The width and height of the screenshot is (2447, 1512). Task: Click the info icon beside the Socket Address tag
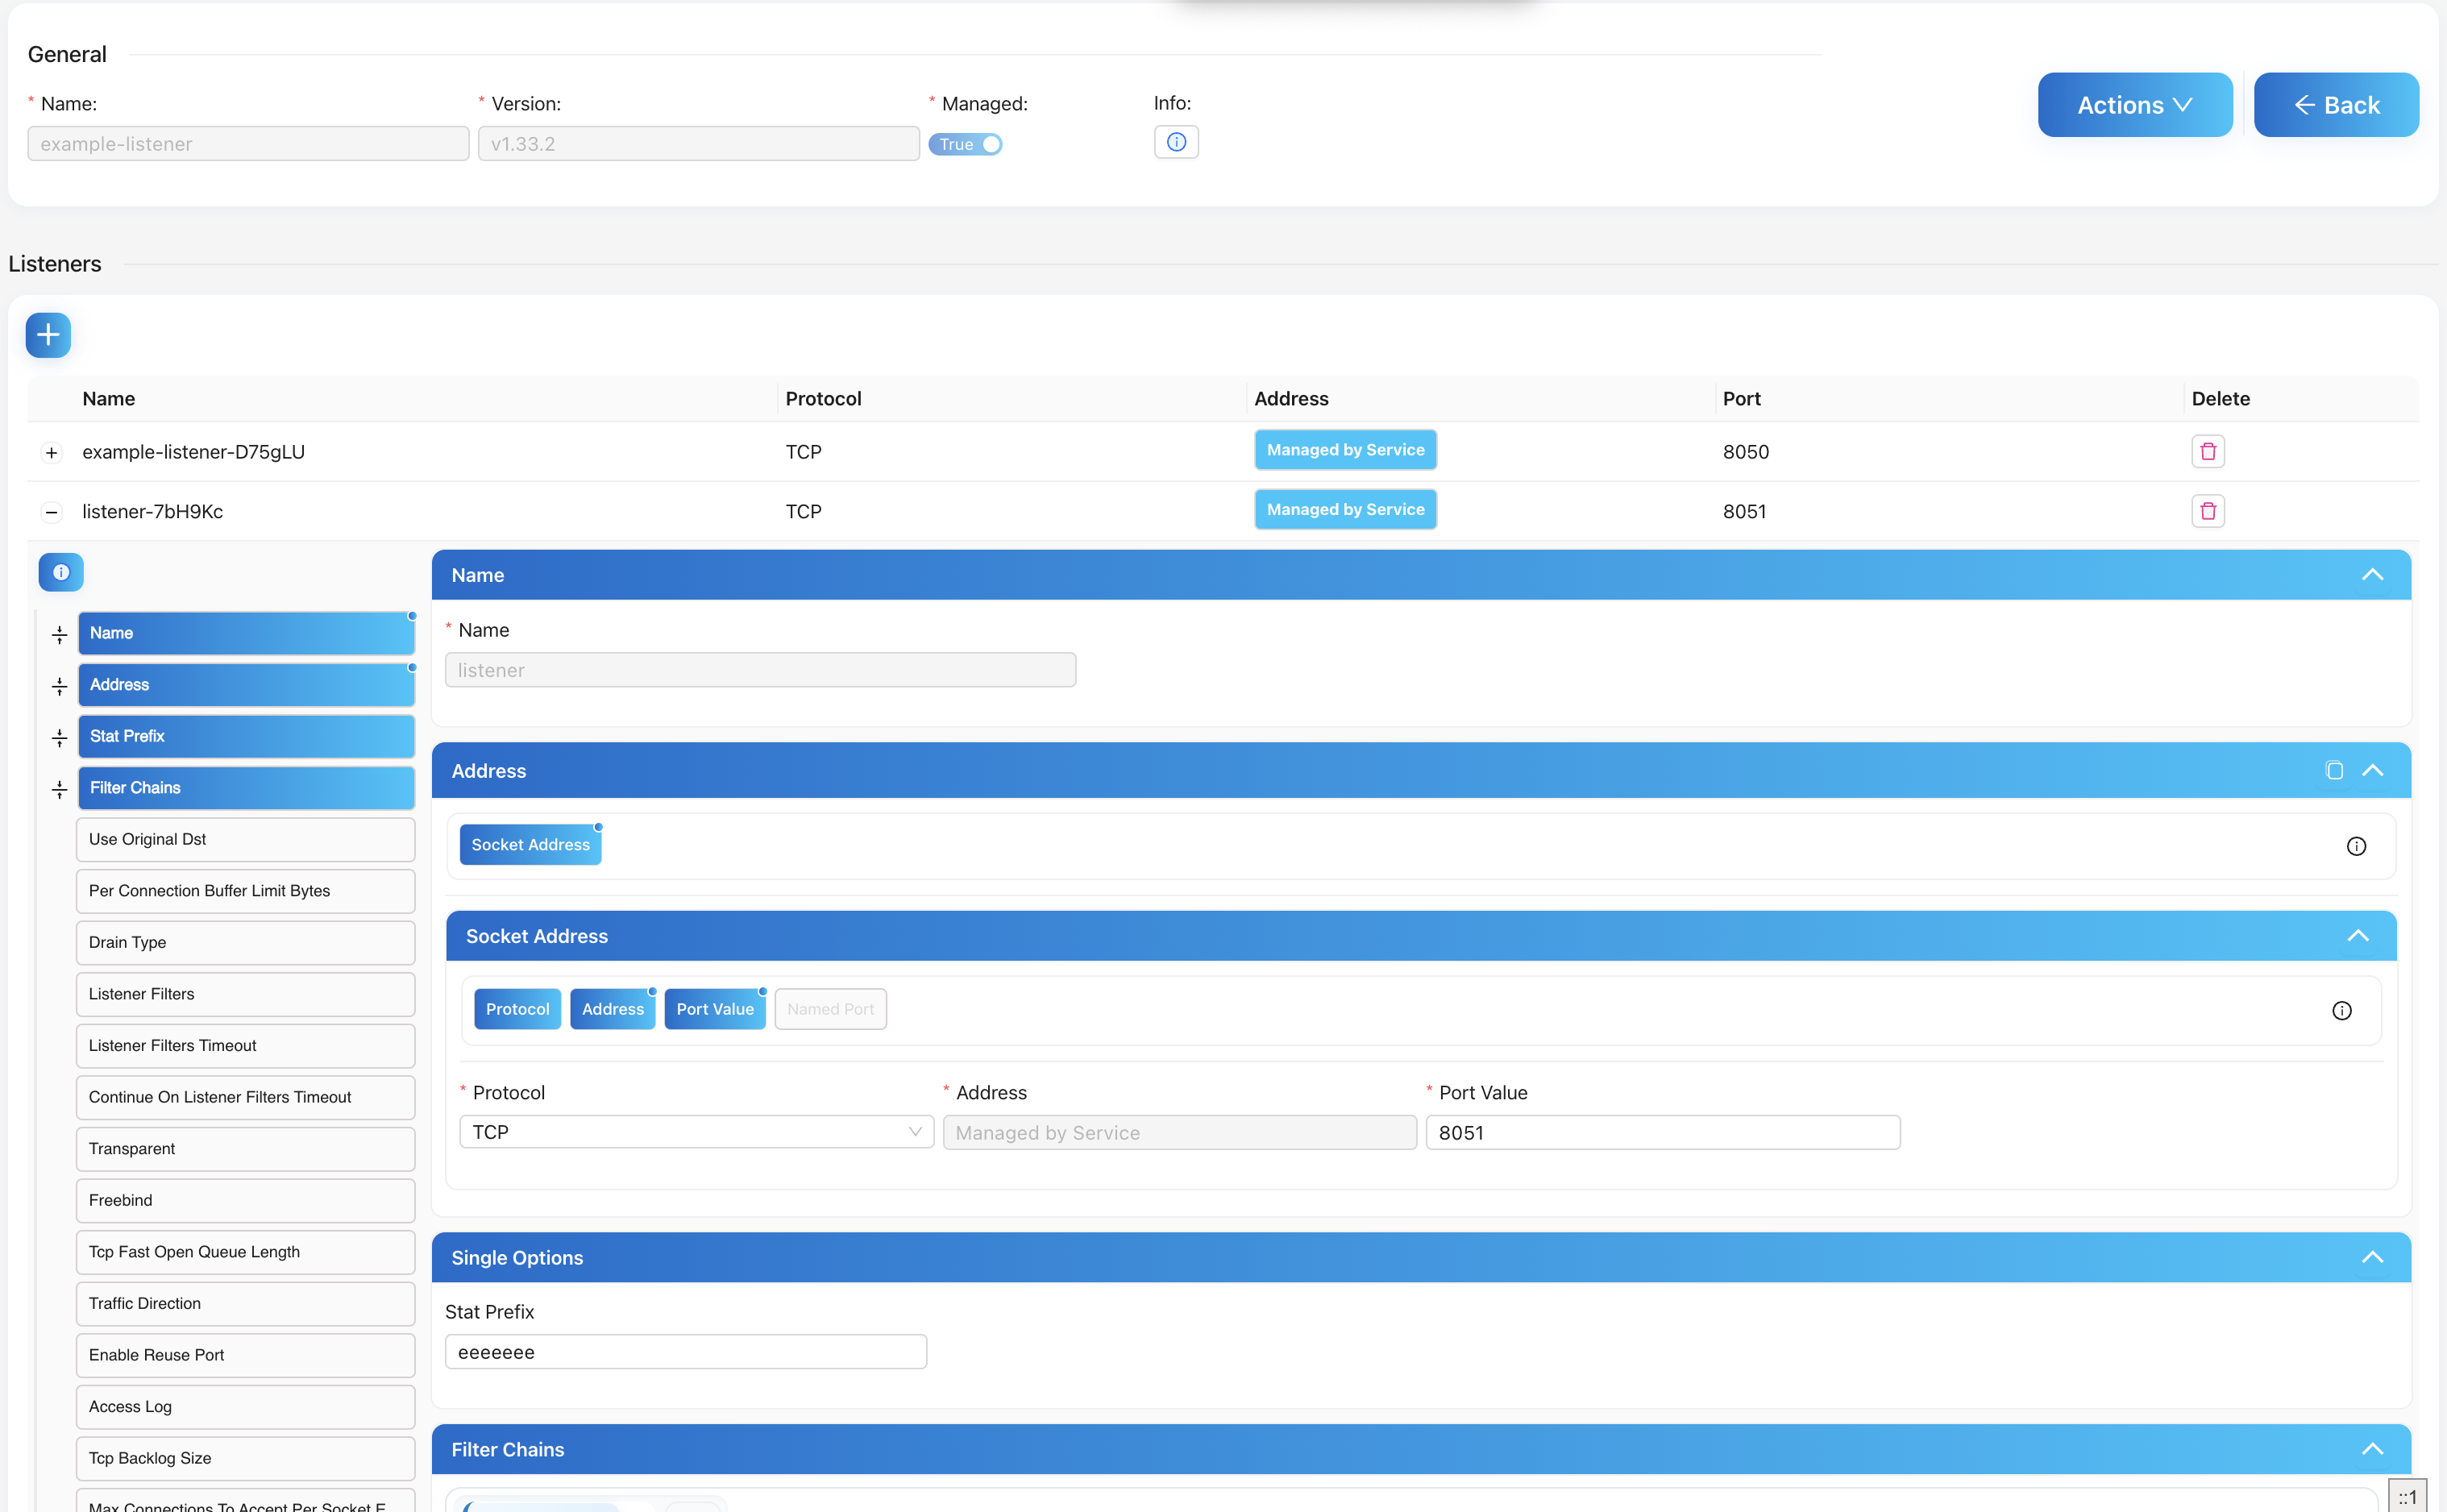(x=2356, y=846)
